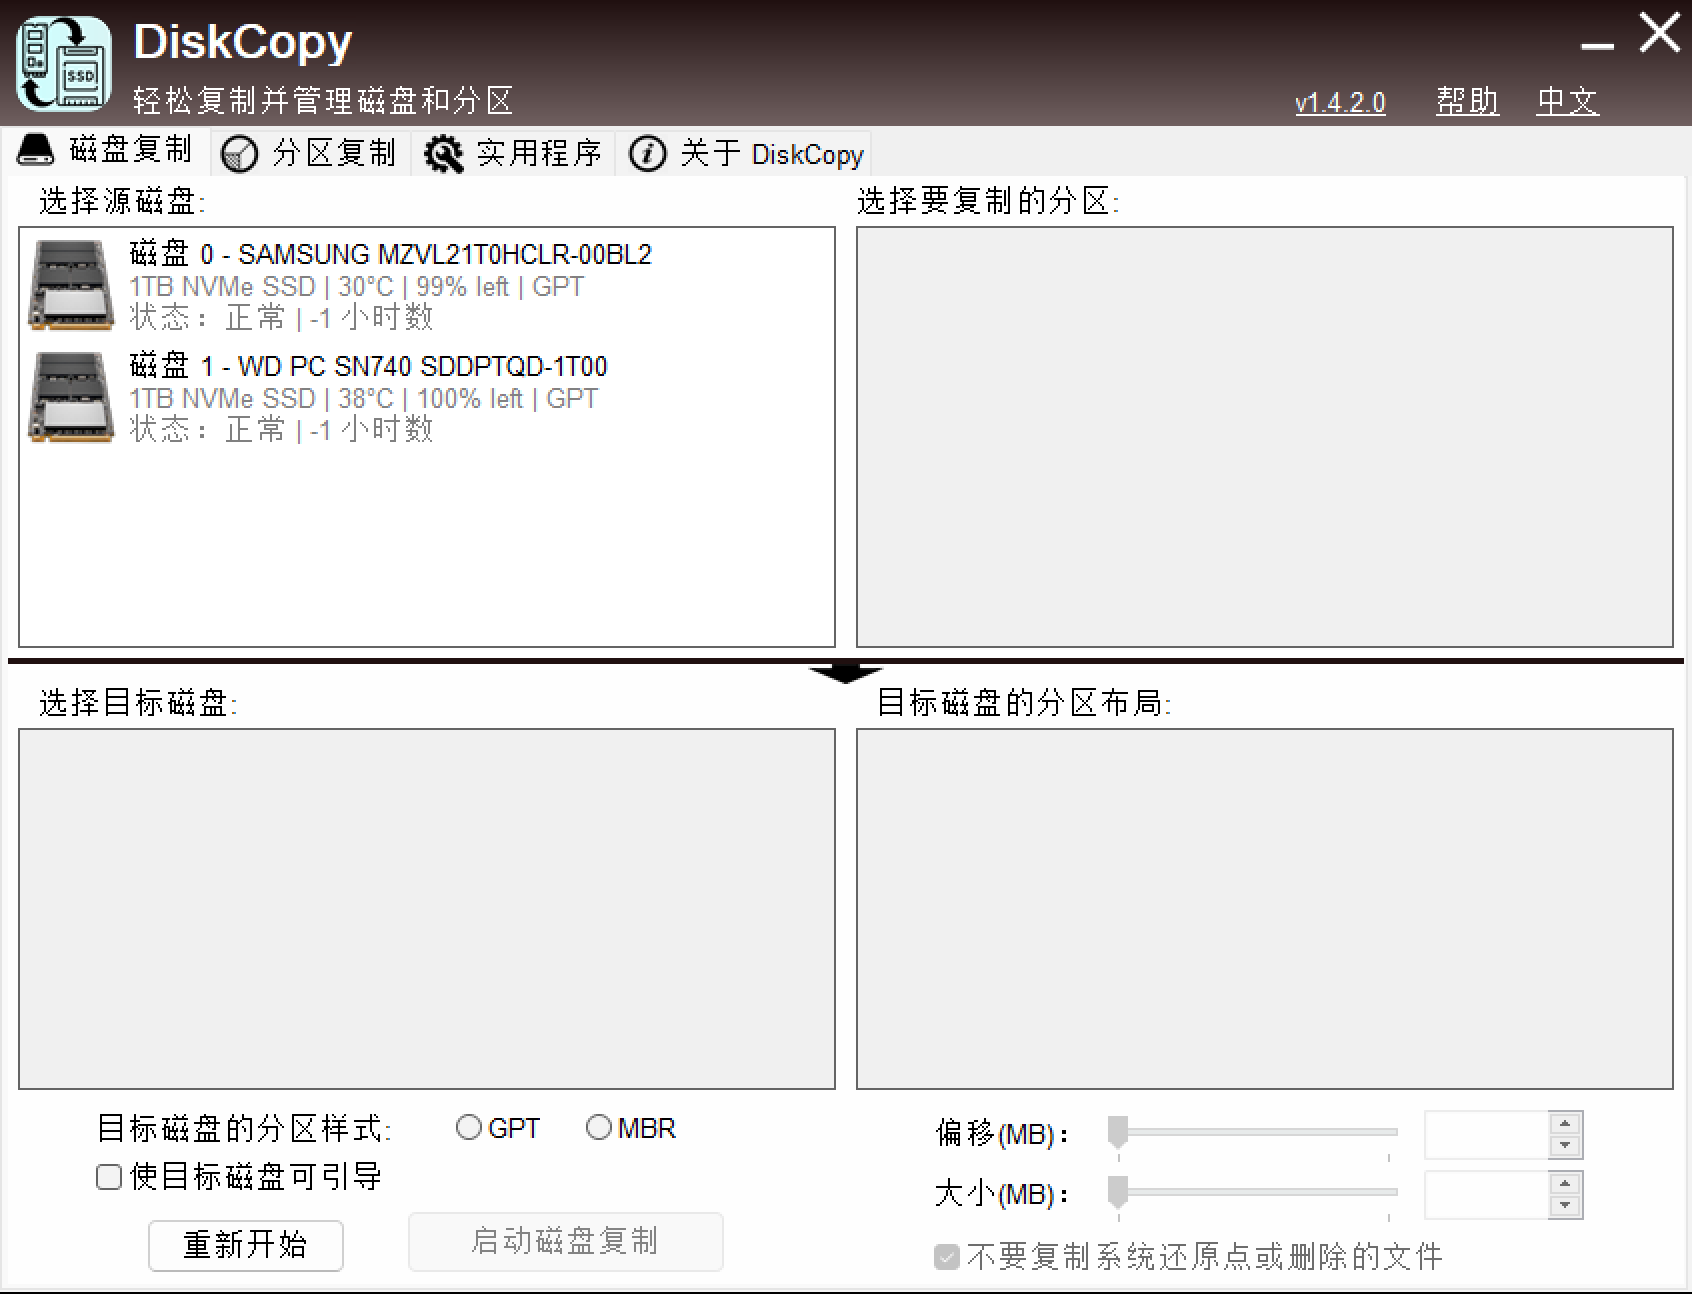The width and height of the screenshot is (1692, 1294).
Task: Open the 中文 language selector
Action: point(1567,101)
